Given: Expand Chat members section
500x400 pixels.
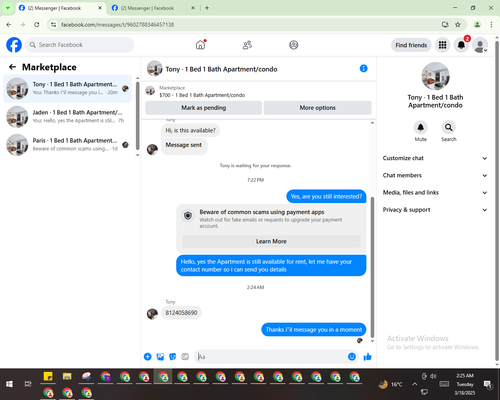Looking at the screenshot, I should click(435, 175).
